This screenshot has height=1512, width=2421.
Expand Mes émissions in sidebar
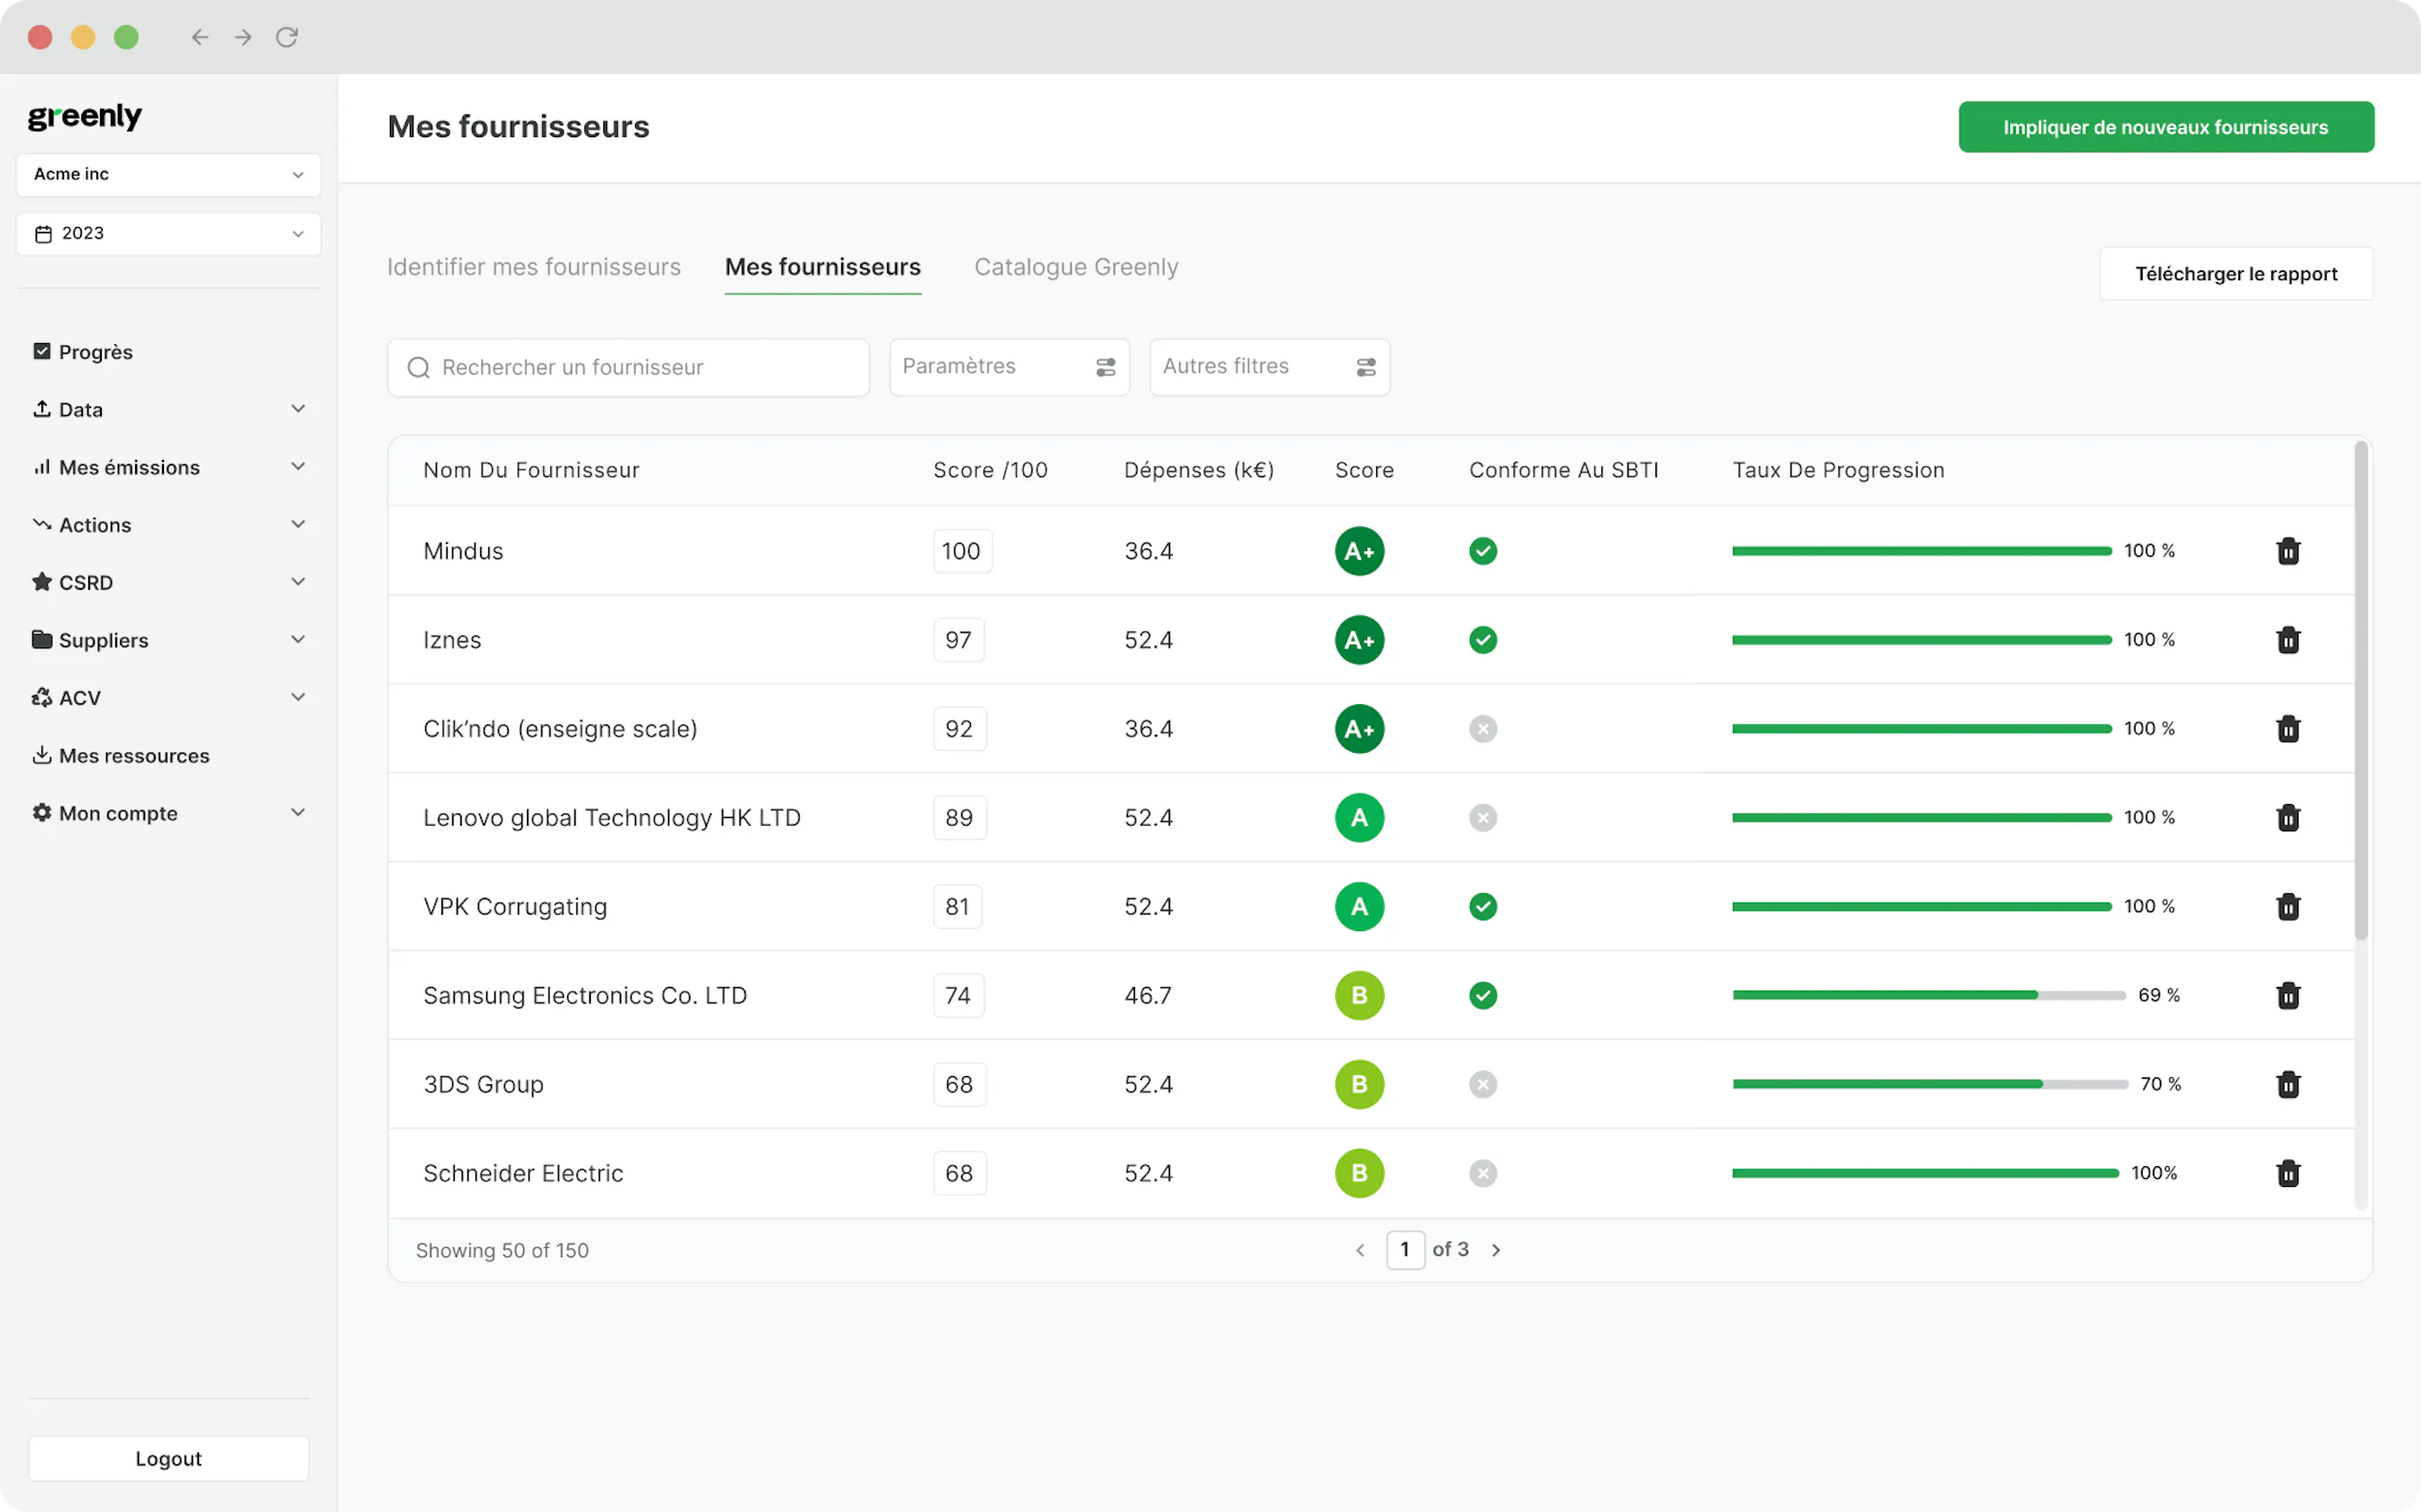click(x=169, y=468)
